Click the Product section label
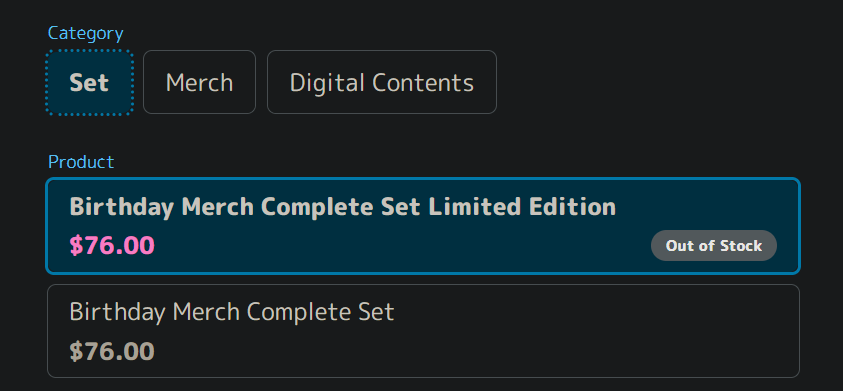 (x=81, y=162)
